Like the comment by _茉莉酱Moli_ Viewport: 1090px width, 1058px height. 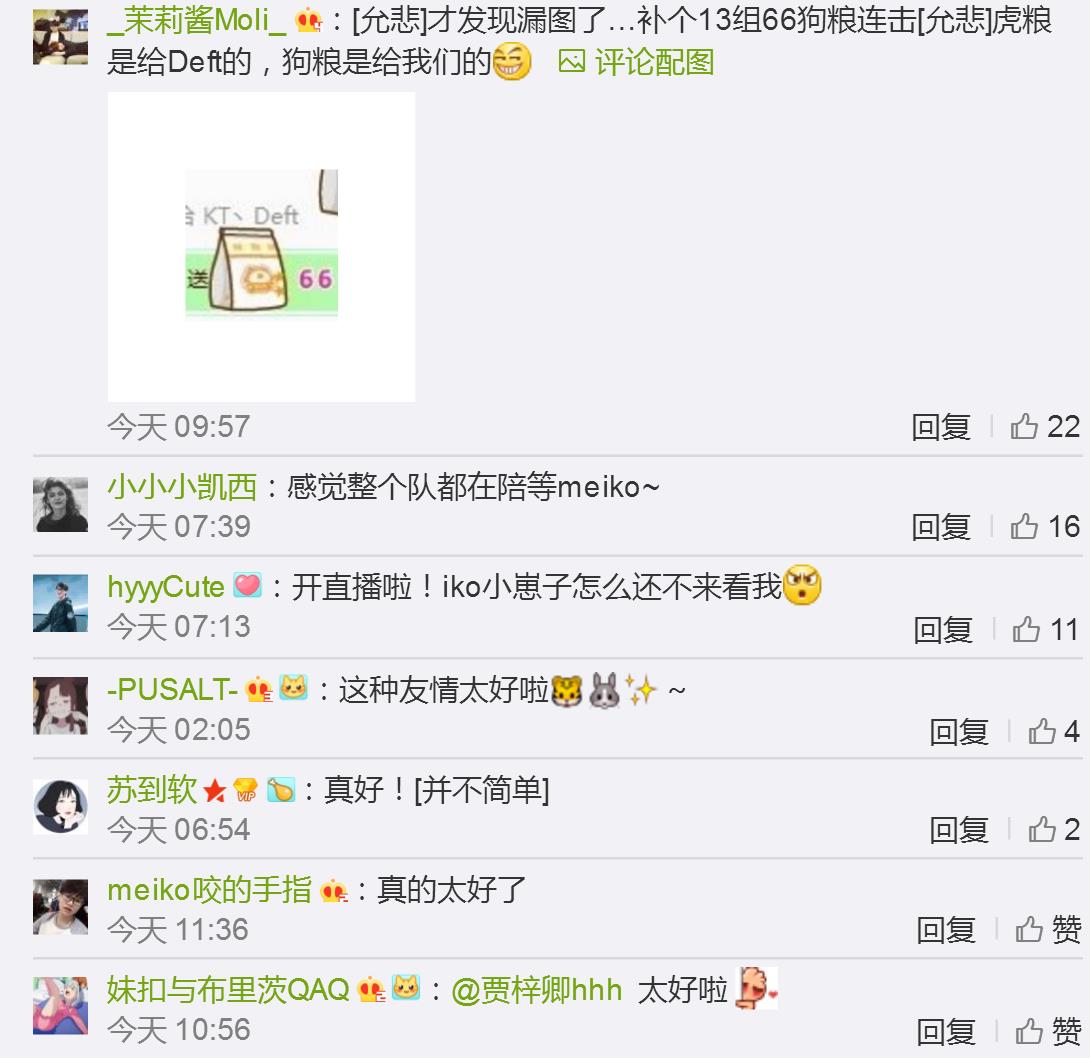(x=1045, y=426)
